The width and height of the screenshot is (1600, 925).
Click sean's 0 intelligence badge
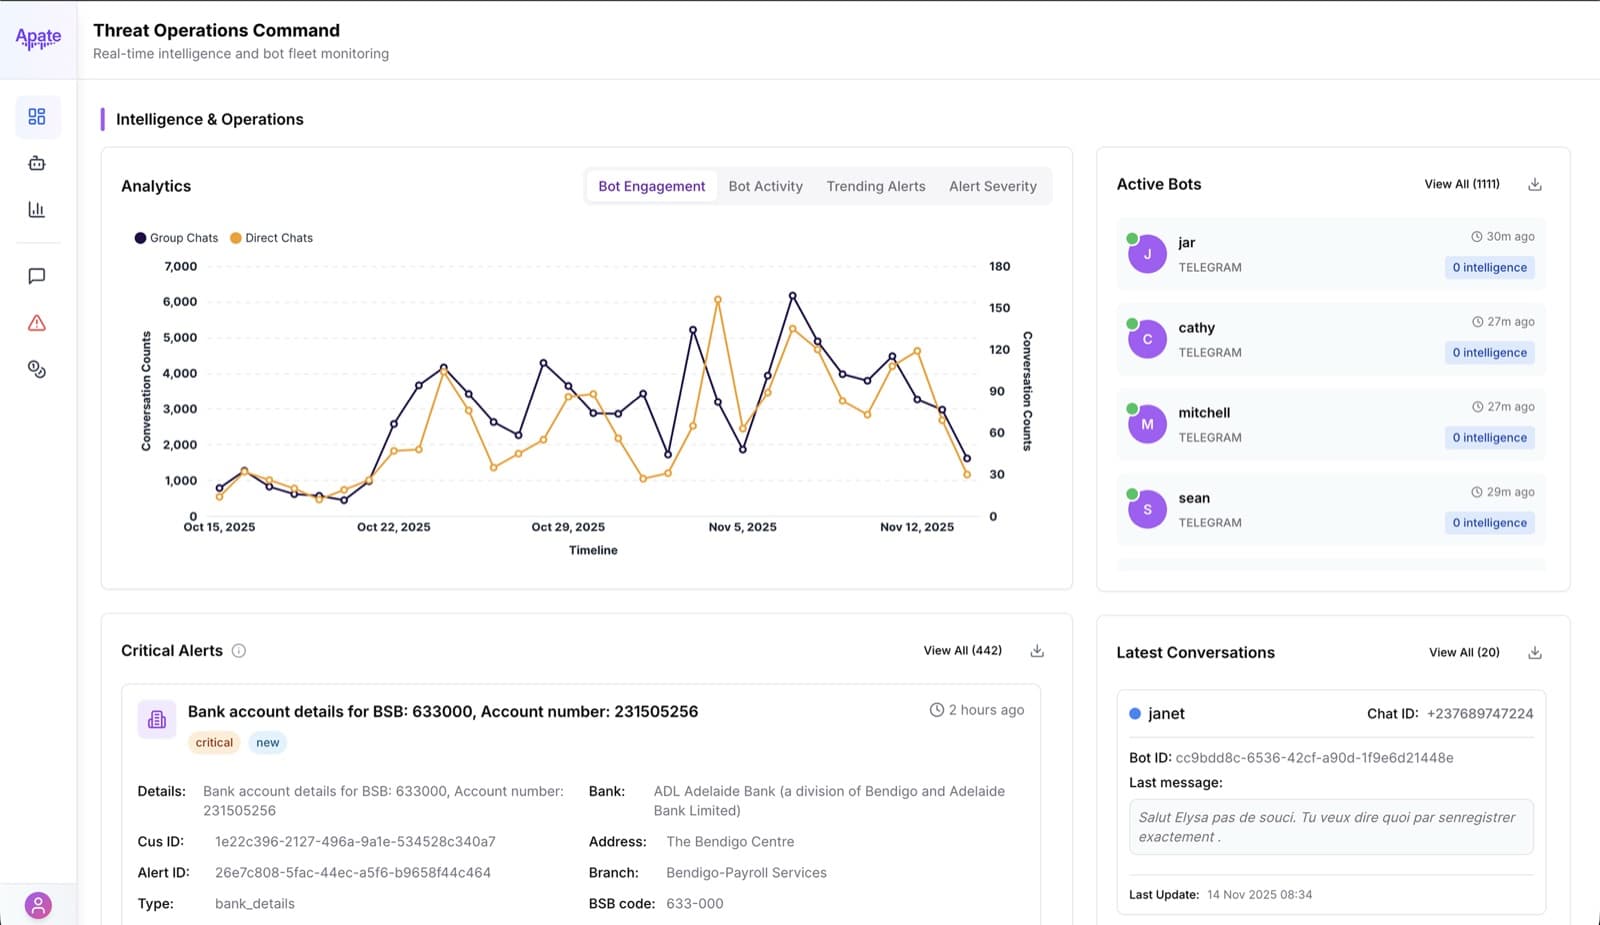1490,523
